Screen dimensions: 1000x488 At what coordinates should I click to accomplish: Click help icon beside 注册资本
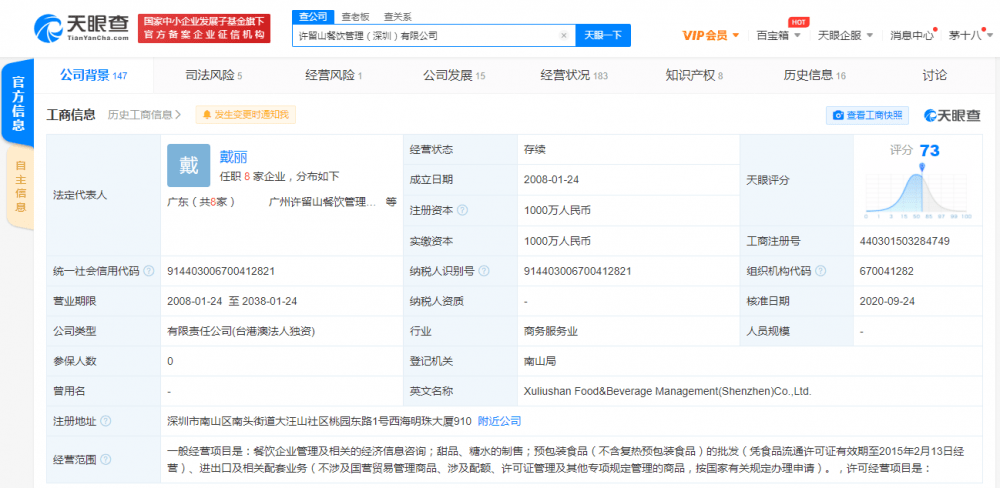(462, 211)
